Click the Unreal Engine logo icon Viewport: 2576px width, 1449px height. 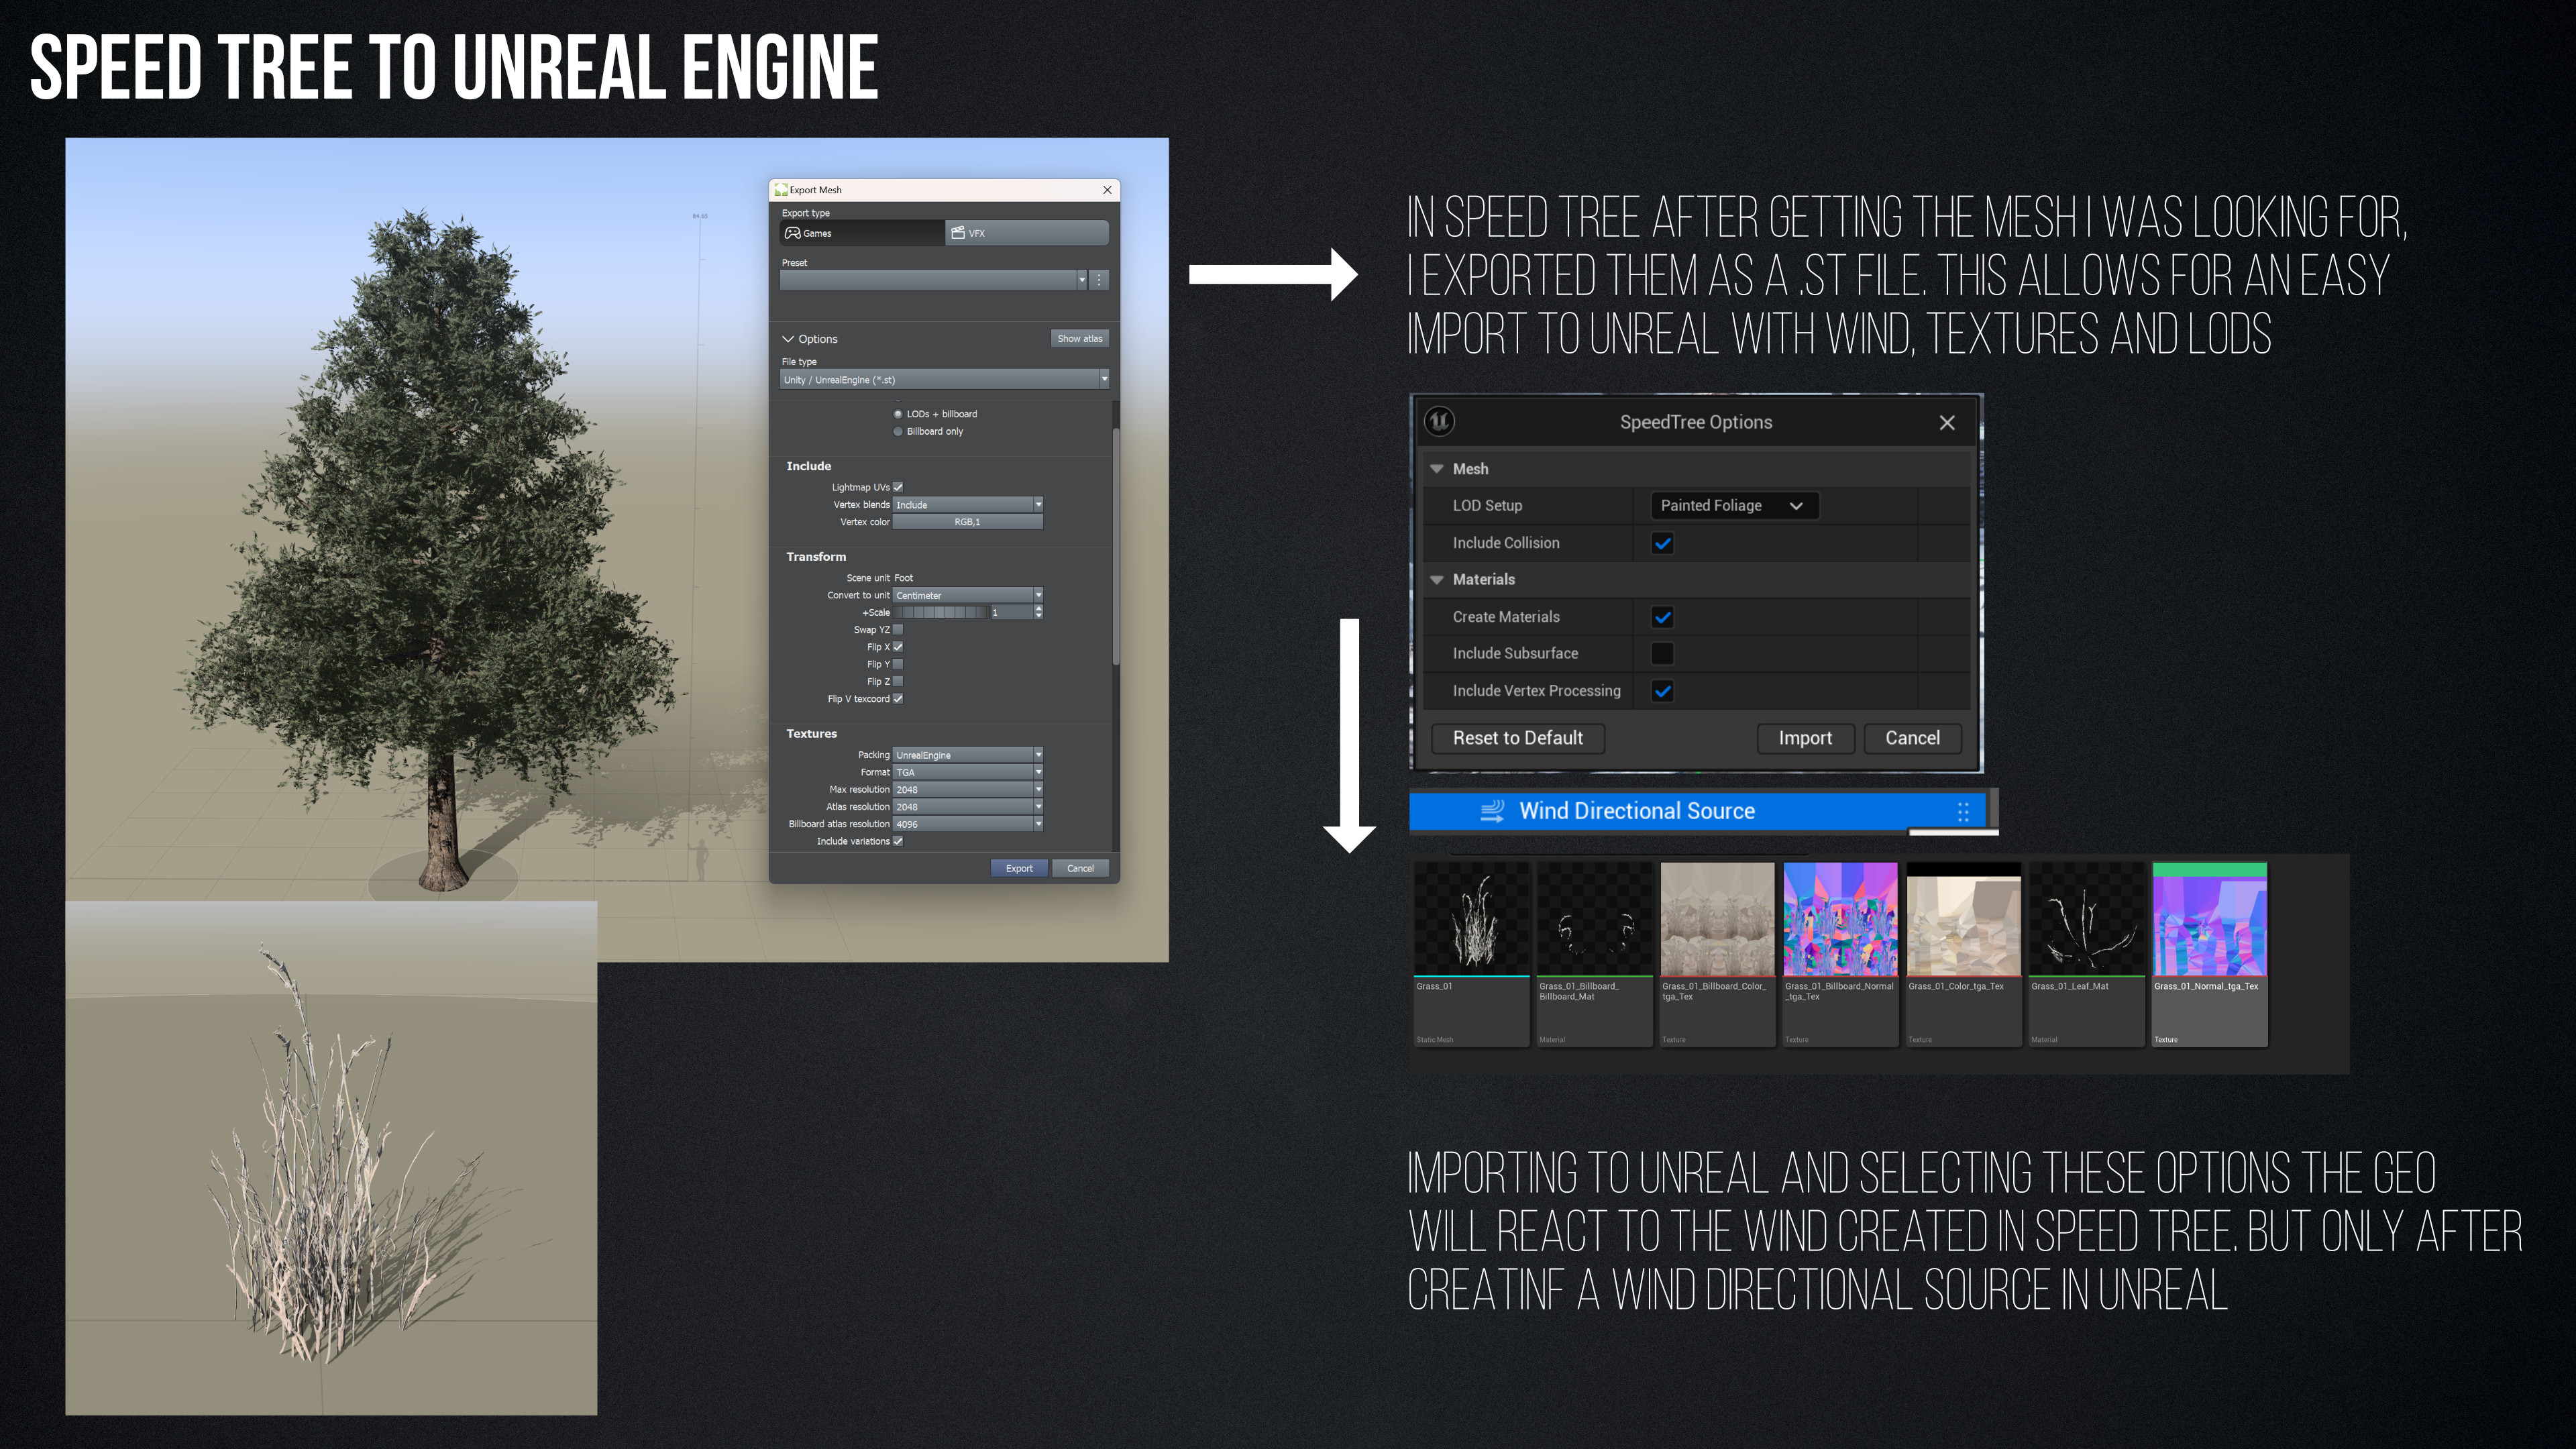(x=1439, y=421)
